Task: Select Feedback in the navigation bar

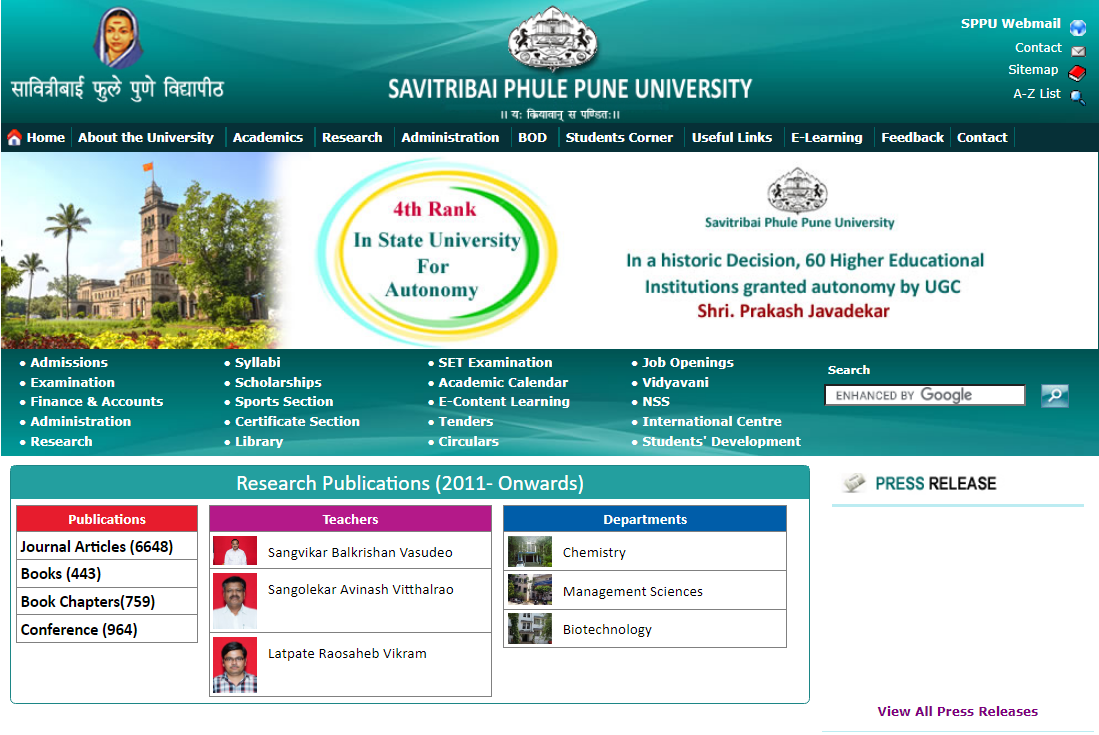Action: pyautogui.click(x=911, y=137)
